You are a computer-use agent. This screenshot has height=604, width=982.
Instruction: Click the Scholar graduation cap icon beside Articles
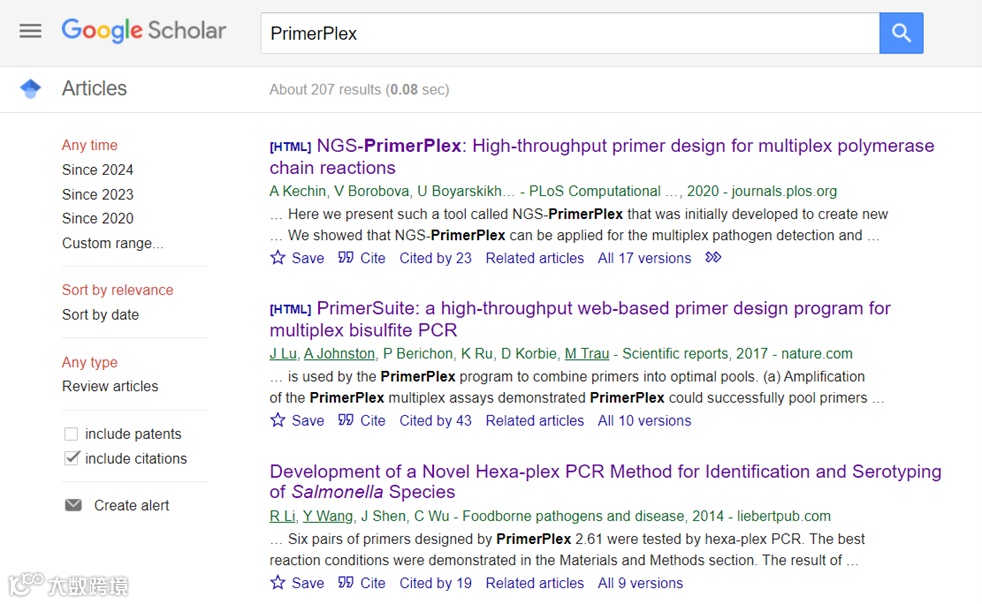(x=31, y=88)
